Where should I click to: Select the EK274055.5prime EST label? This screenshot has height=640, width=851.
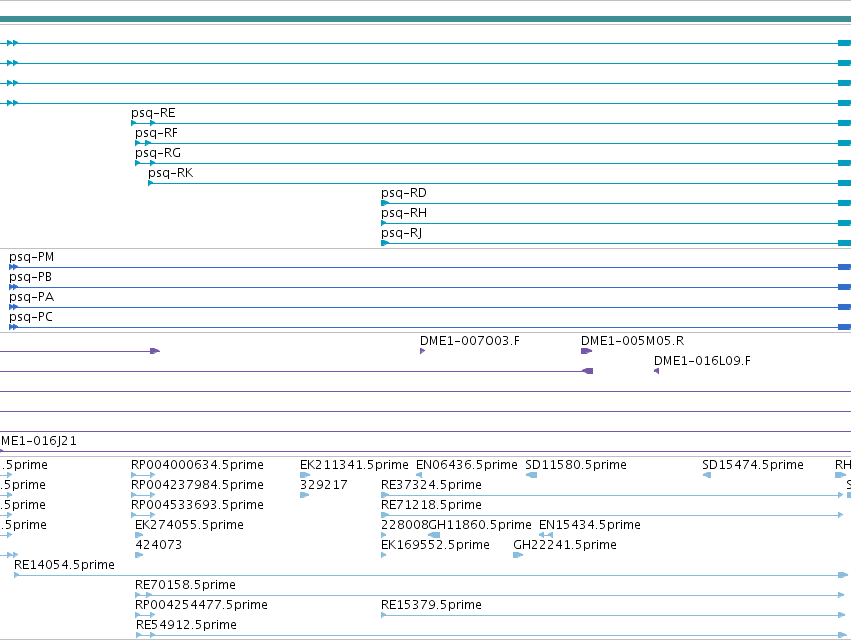point(189,525)
